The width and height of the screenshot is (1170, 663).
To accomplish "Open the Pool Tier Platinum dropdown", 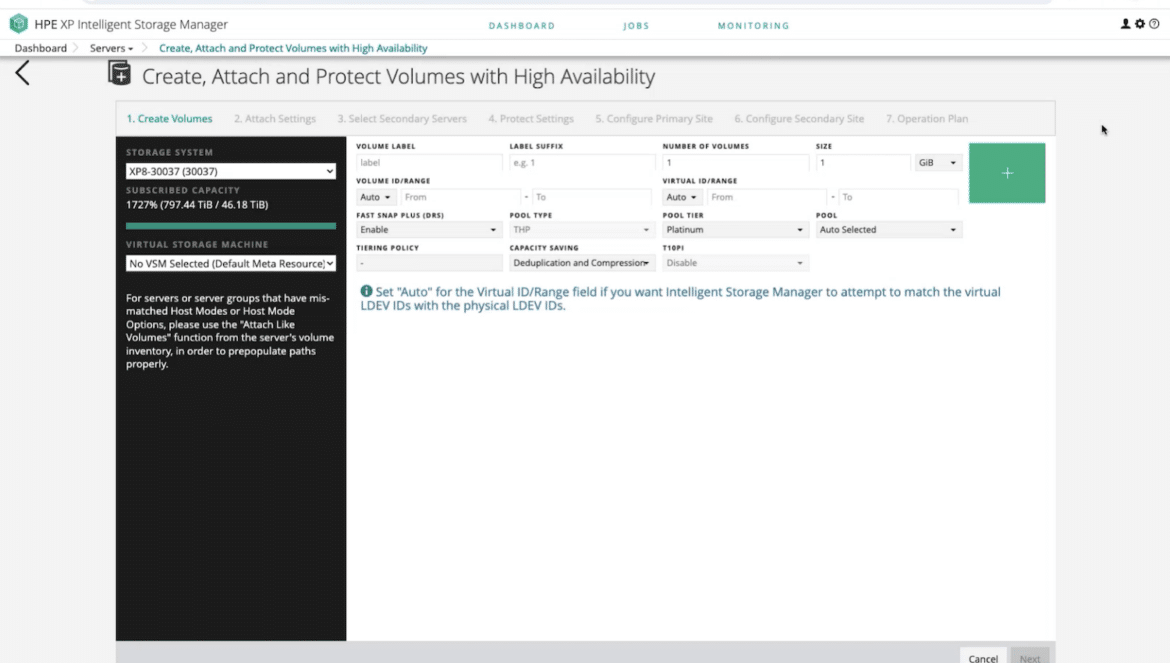I will 735,230.
